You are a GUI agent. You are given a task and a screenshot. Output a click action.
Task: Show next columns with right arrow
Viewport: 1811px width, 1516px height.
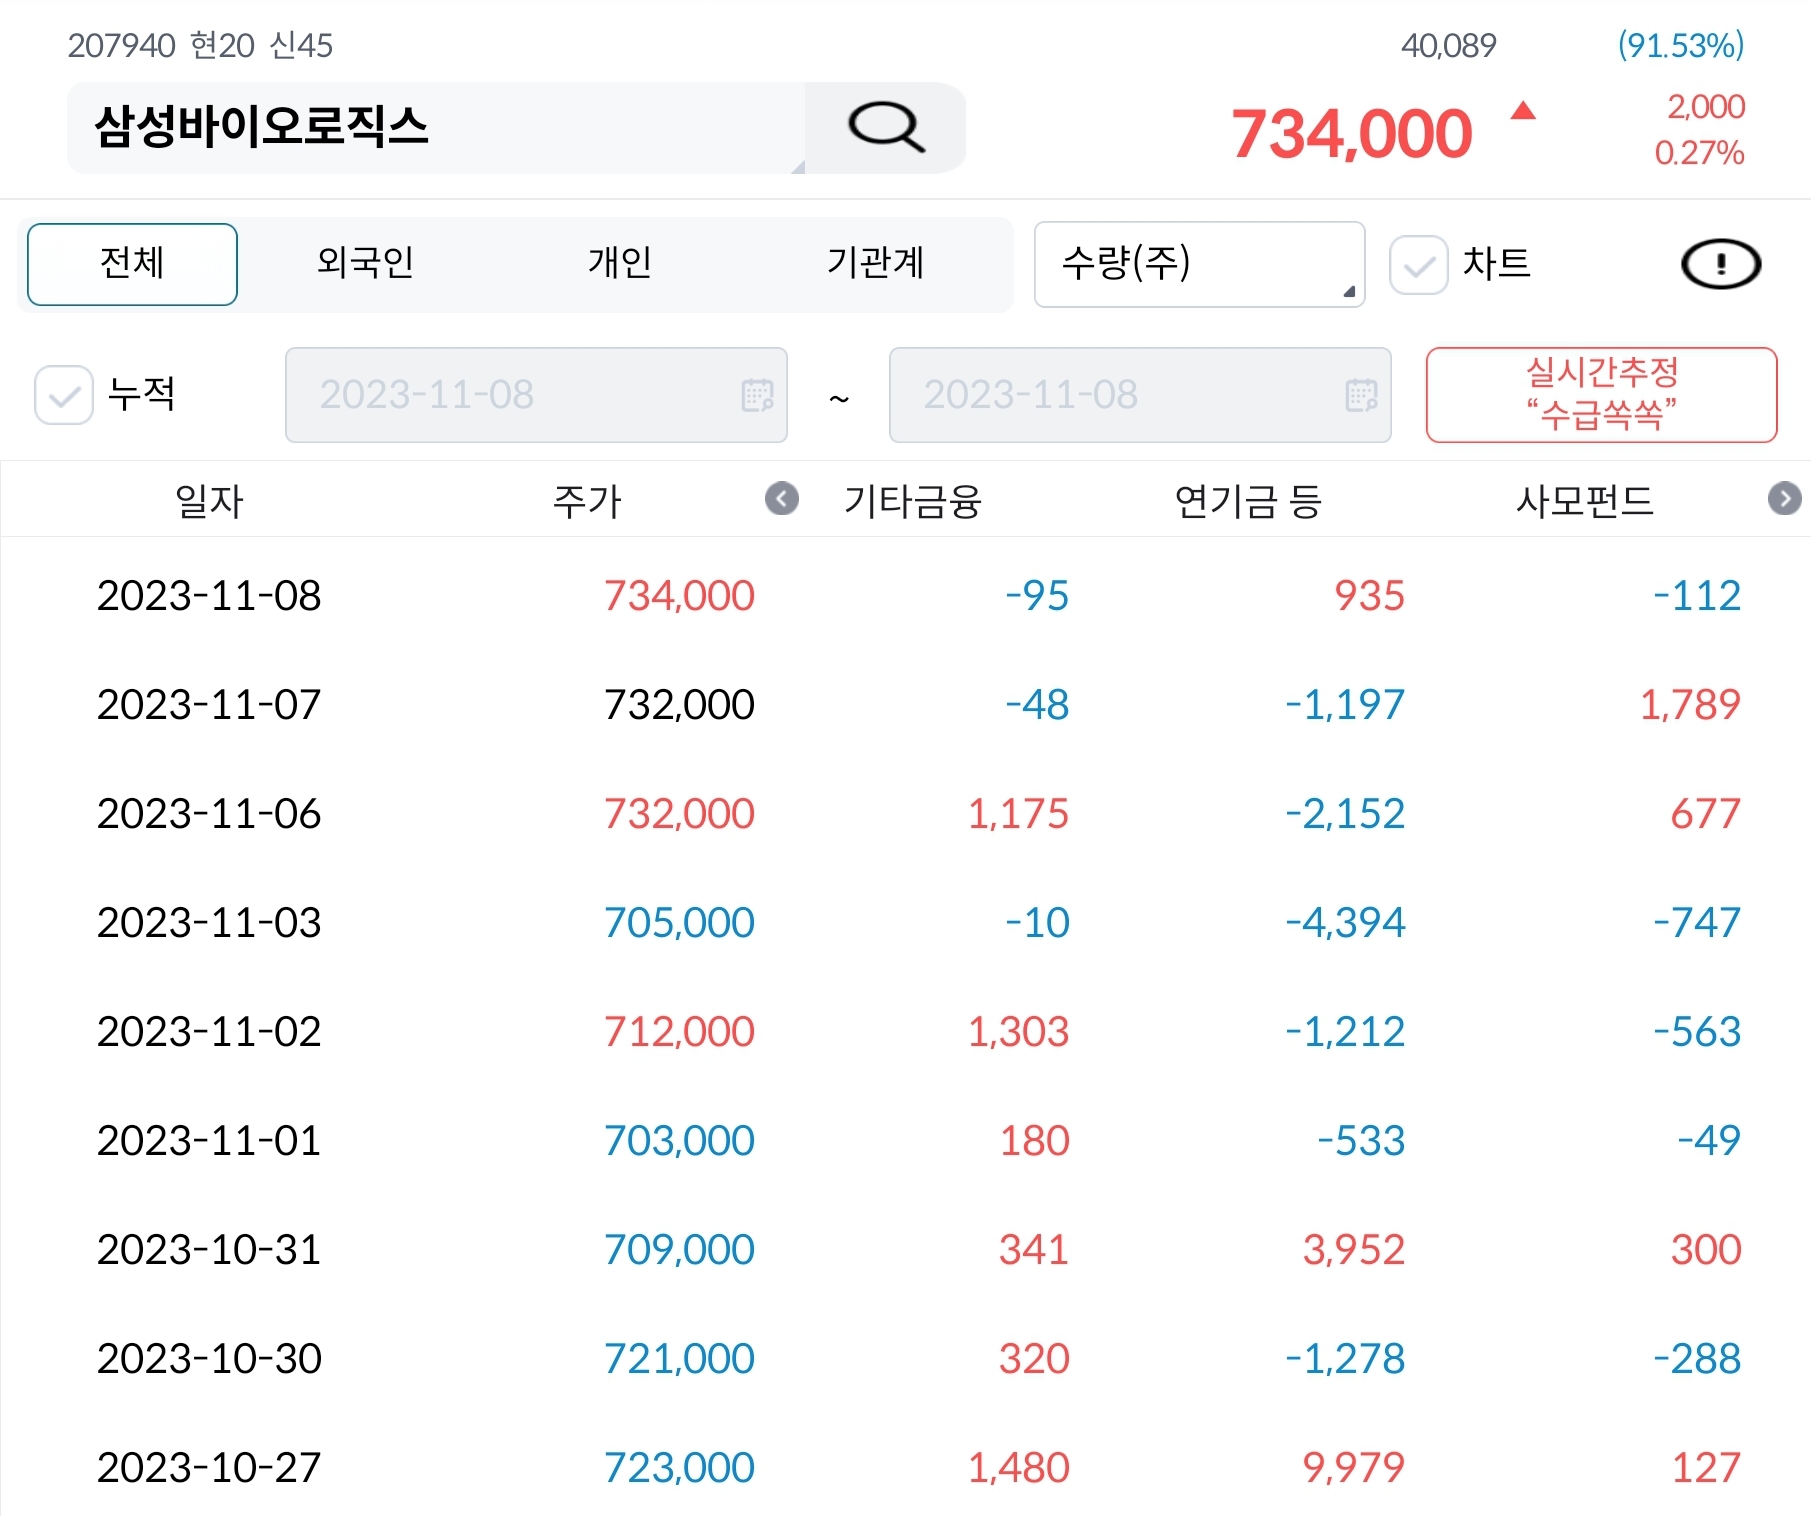tap(1784, 498)
